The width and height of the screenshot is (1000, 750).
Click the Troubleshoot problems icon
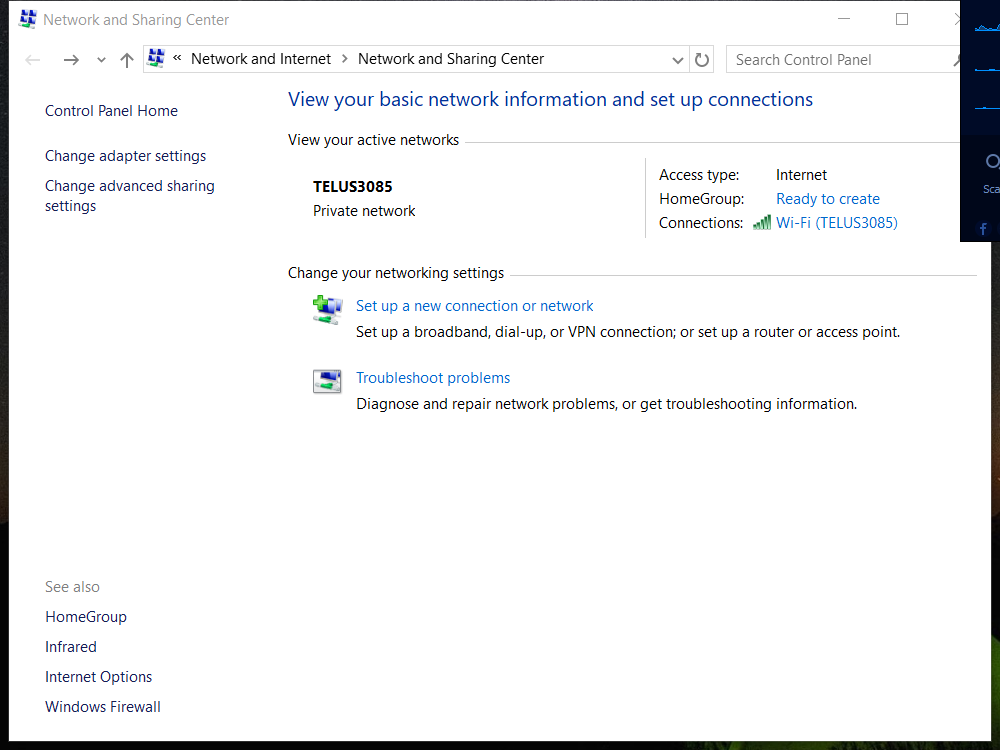(327, 381)
